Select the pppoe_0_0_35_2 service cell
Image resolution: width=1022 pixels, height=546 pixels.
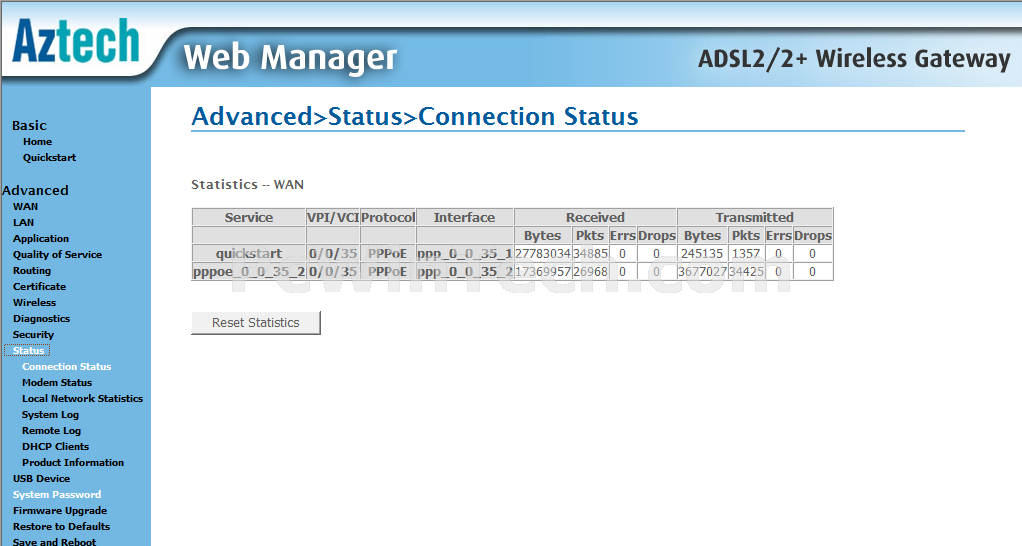(249, 272)
